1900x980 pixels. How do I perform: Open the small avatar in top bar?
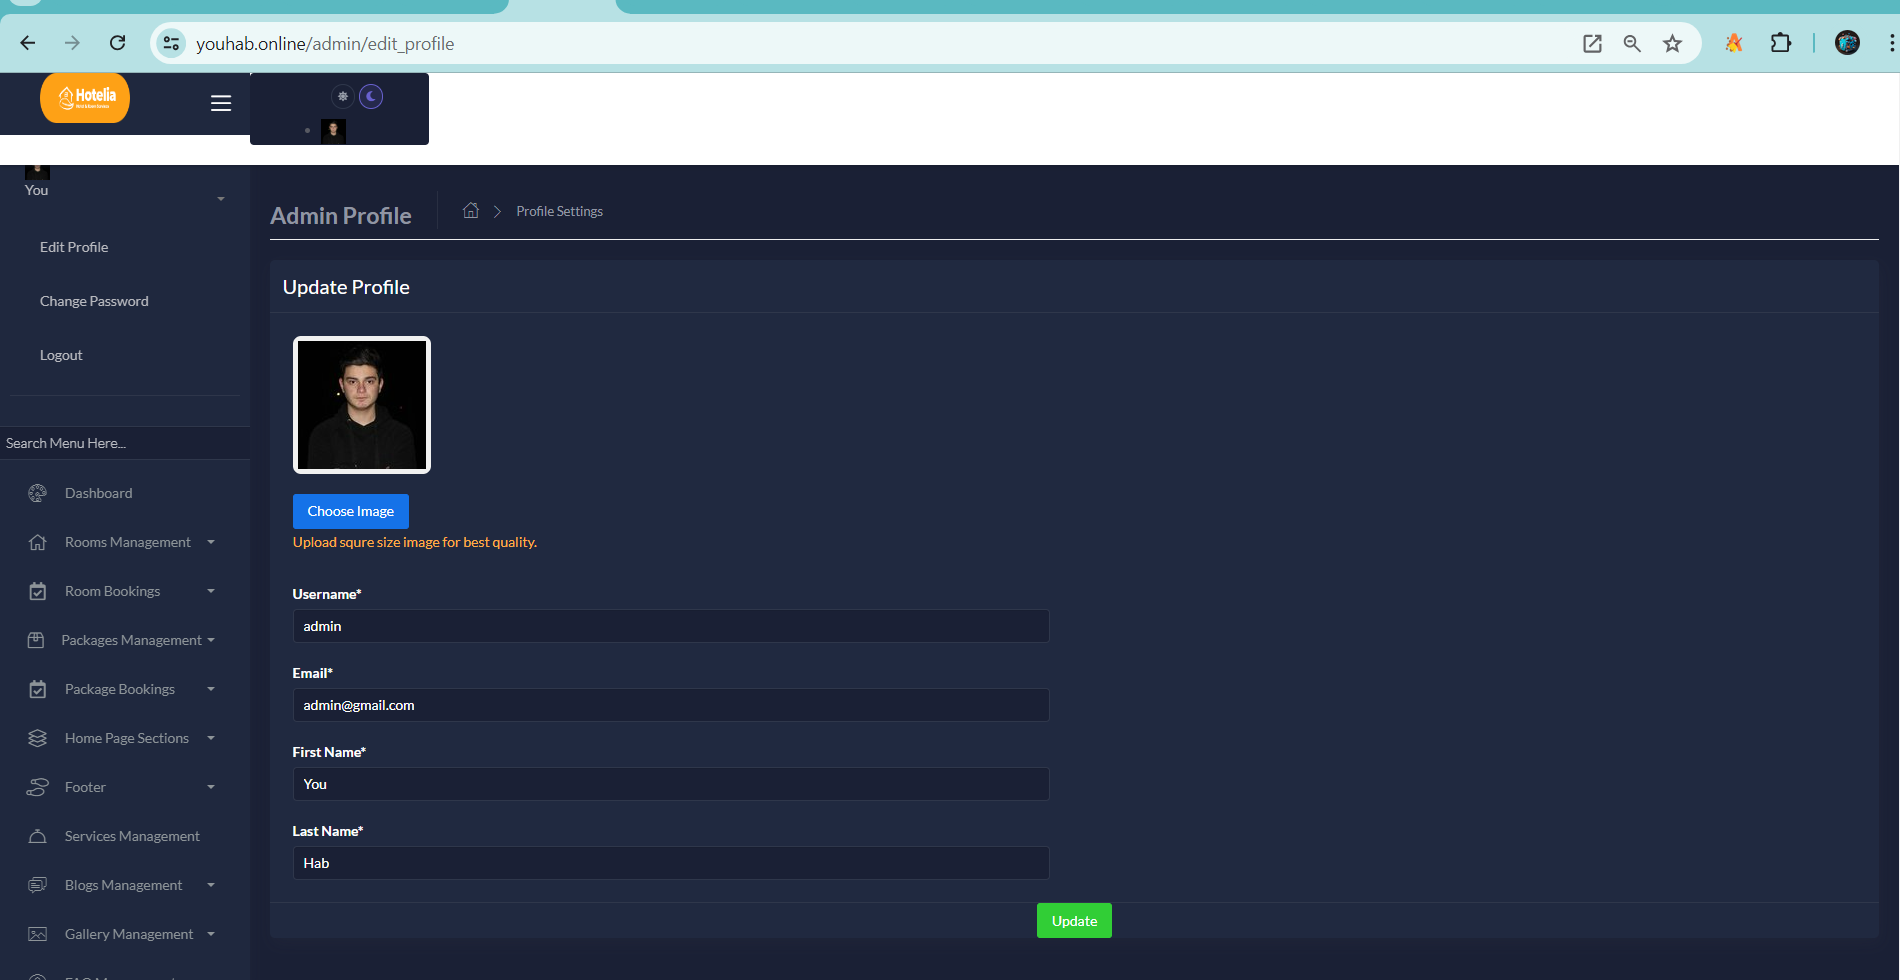tap(333, 131)
